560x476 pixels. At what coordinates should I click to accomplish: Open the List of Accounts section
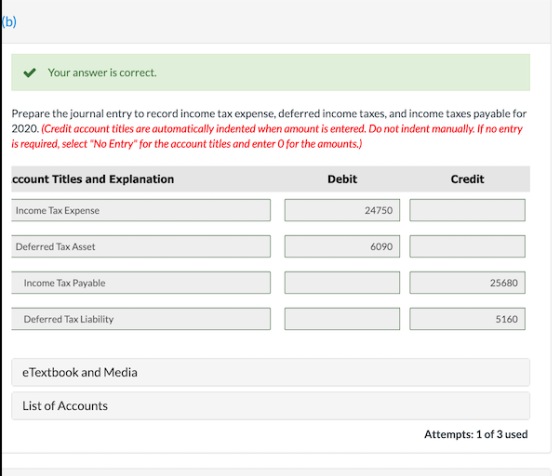pyautogui.click(x=270, y=406)
